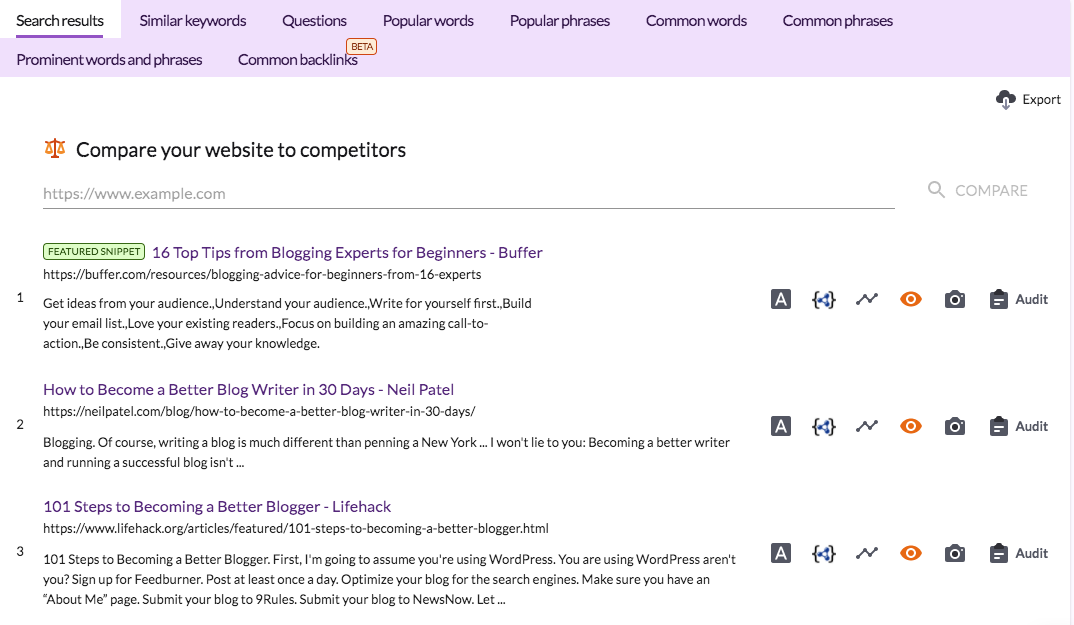
Task: Click the 101 Steps Lifehack result title
Action: 217,506
